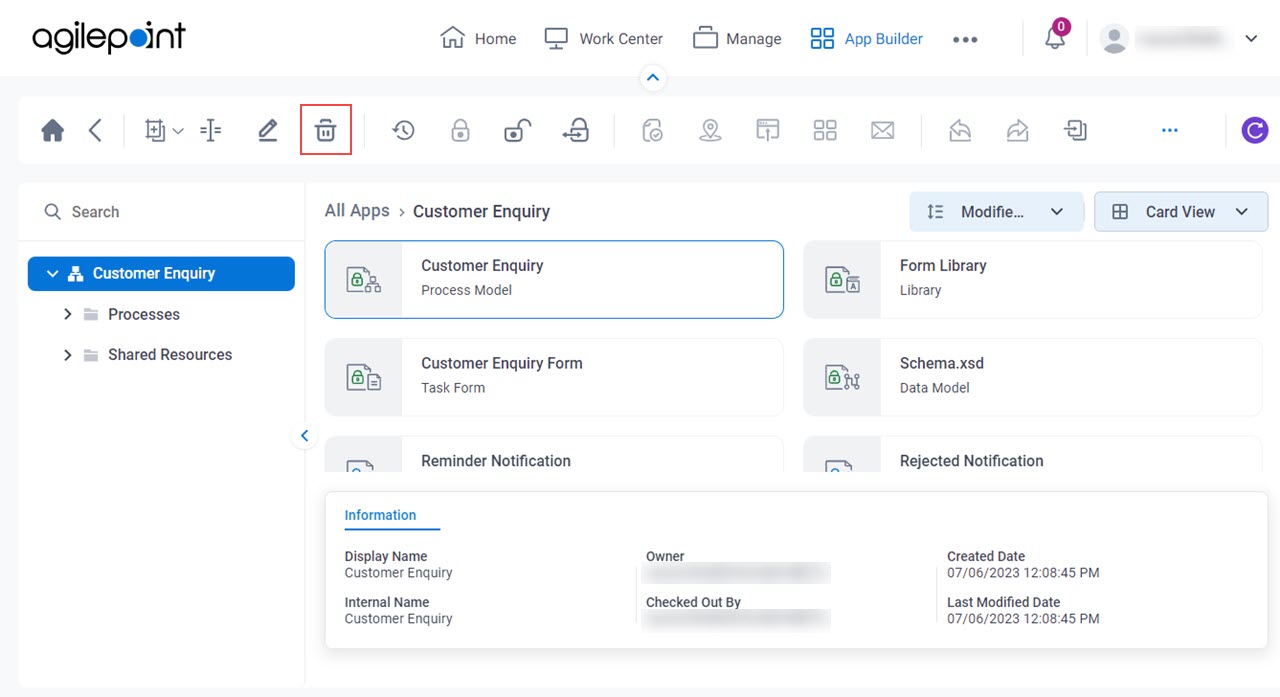Click the Created Date value text
This screenshot has width=1280, height=697.
tap(1023, 573)
